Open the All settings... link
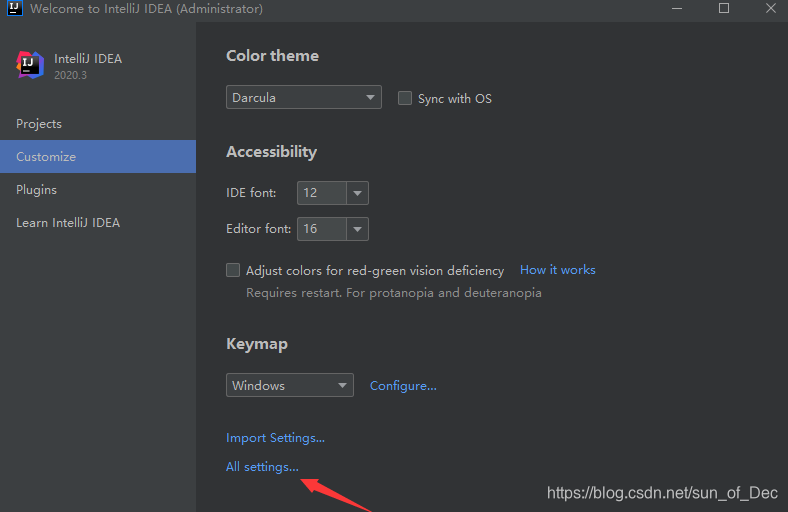Viewport: 788px width, 512px height. [262, 467]
